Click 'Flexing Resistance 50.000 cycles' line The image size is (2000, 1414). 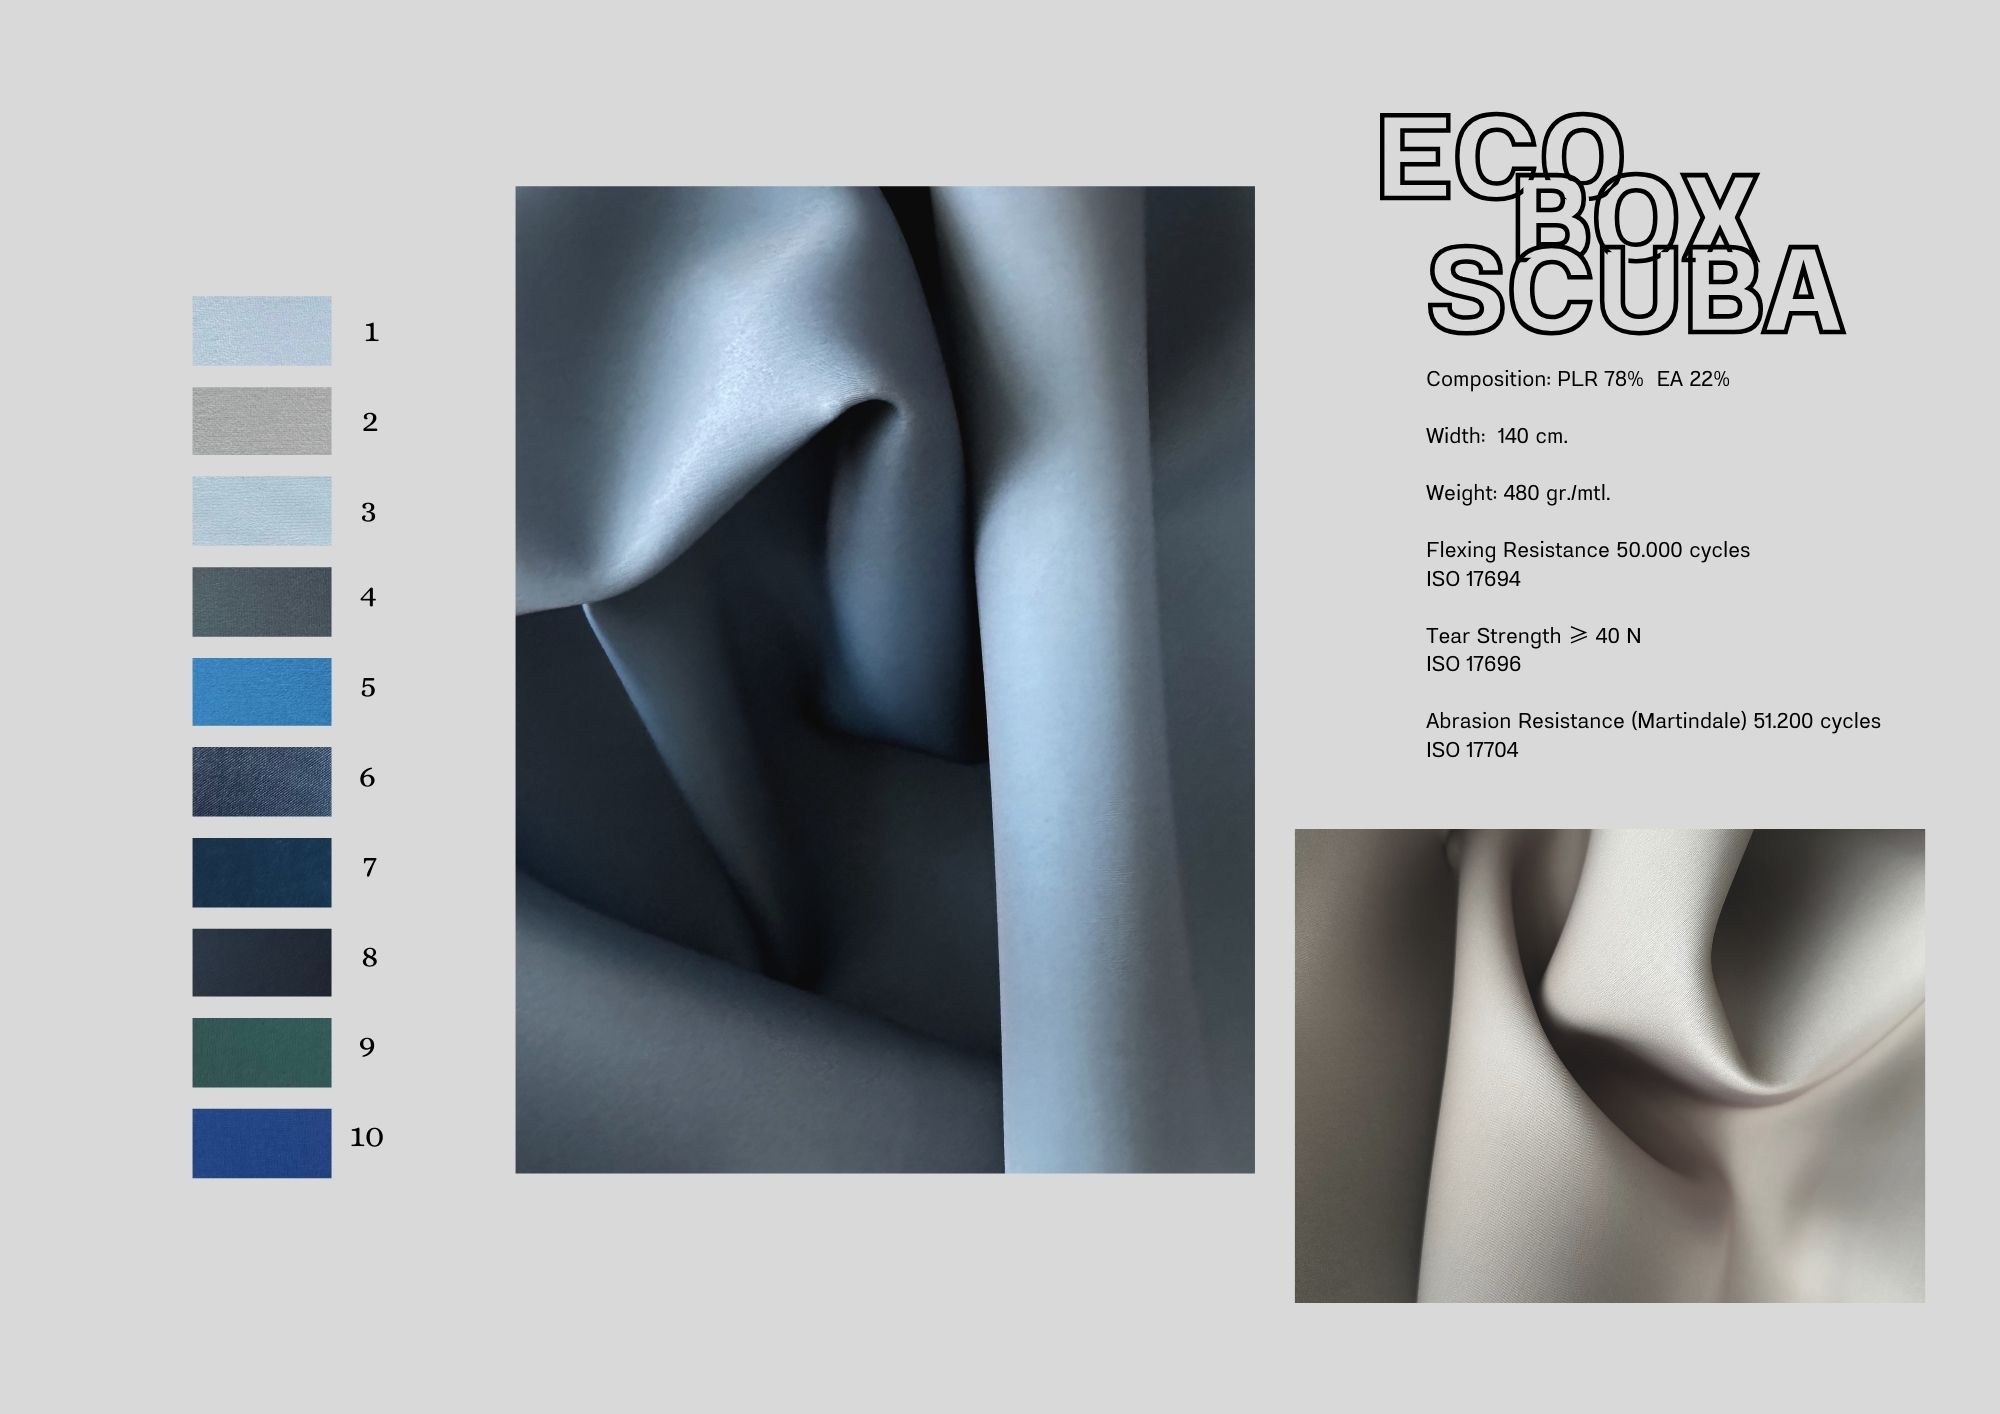pos(1588,550)
